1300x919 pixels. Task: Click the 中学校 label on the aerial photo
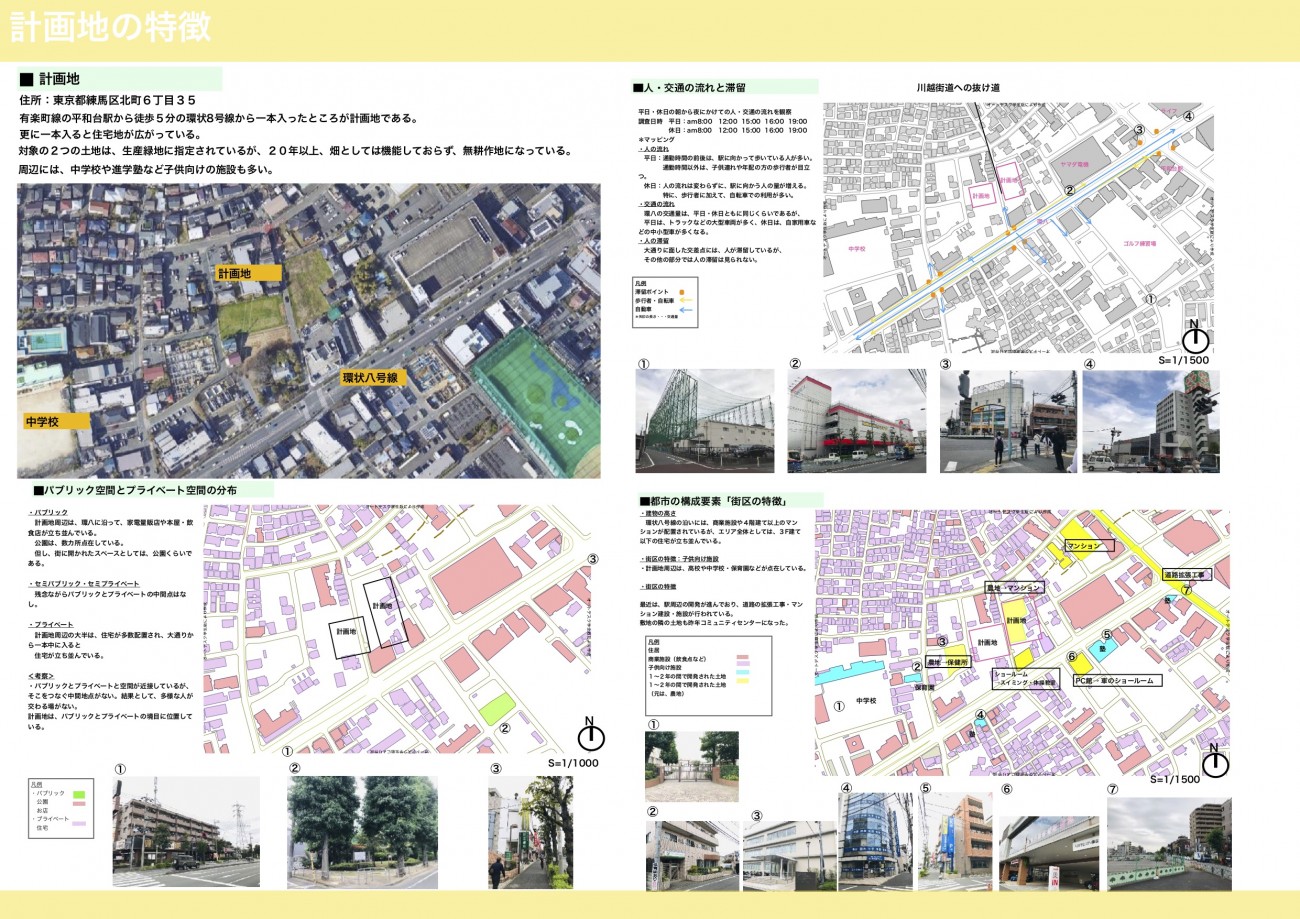click(x=42, y=422)
